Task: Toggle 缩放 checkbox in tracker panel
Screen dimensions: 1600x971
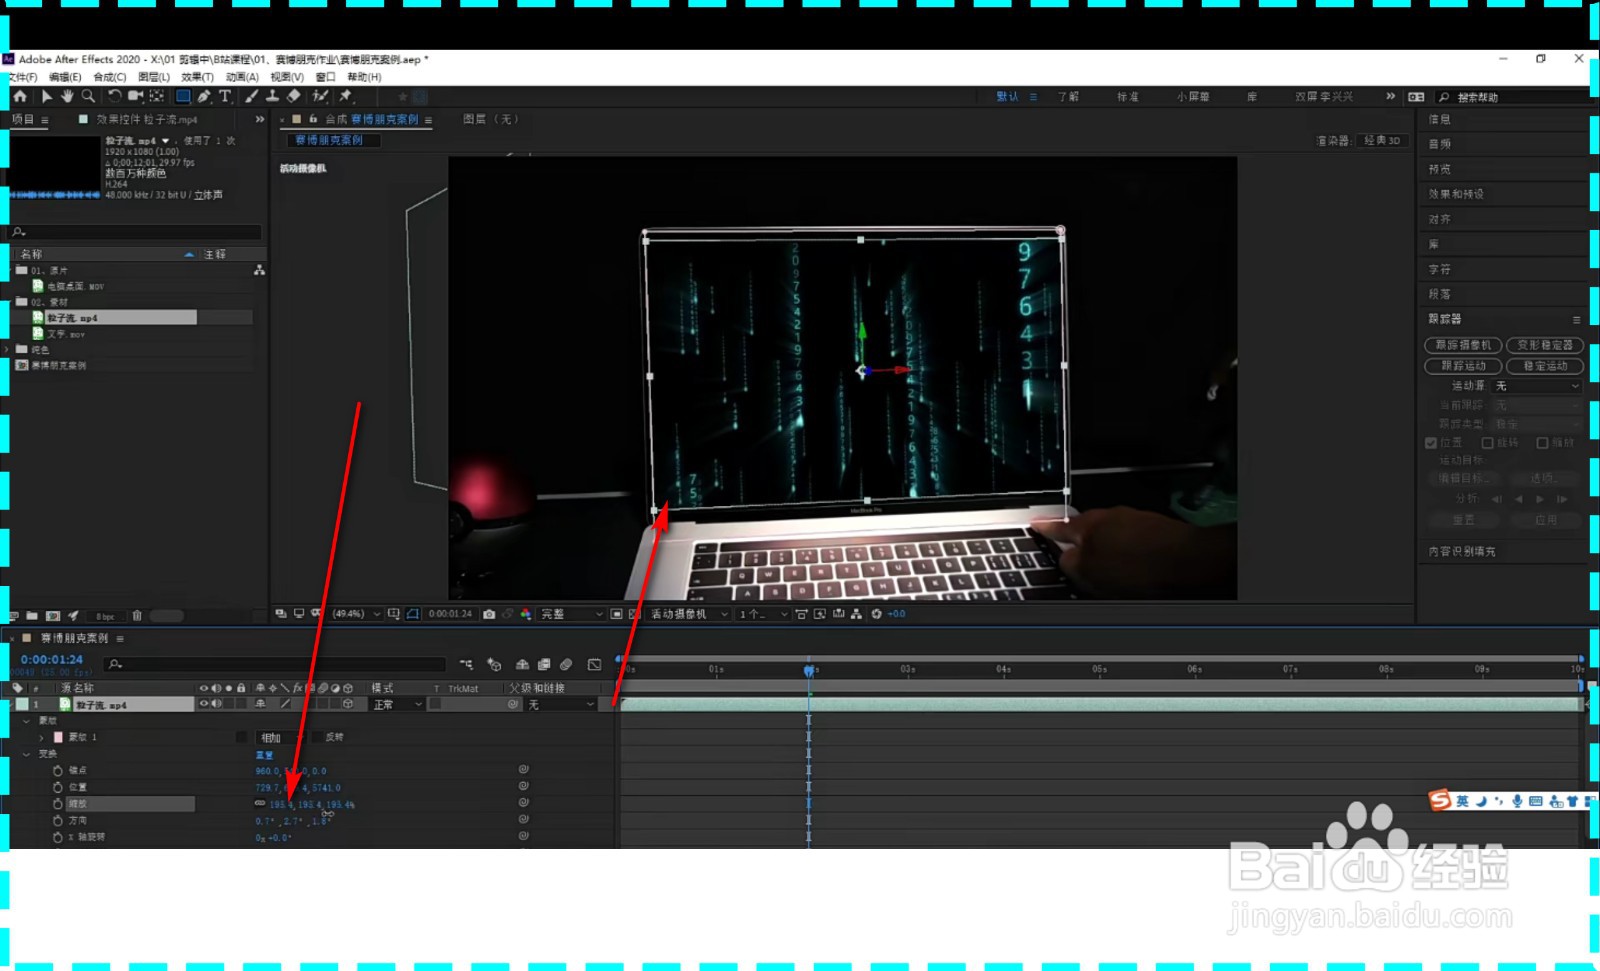Action: click(1542, 443)
